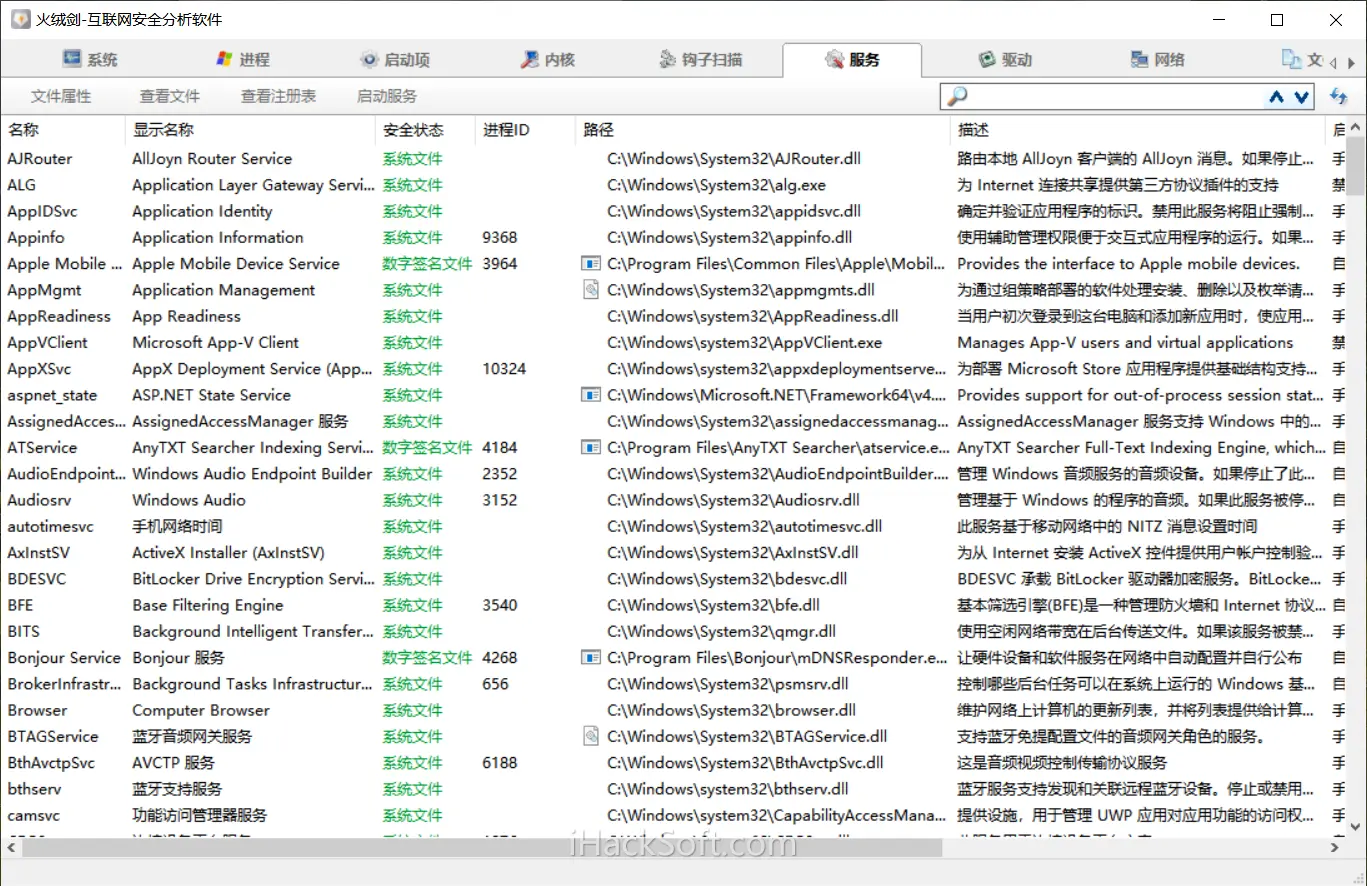This screenshot has width=1367, height=886.
Task: Select the 驱动 tab
Action: coord(1005,60)
